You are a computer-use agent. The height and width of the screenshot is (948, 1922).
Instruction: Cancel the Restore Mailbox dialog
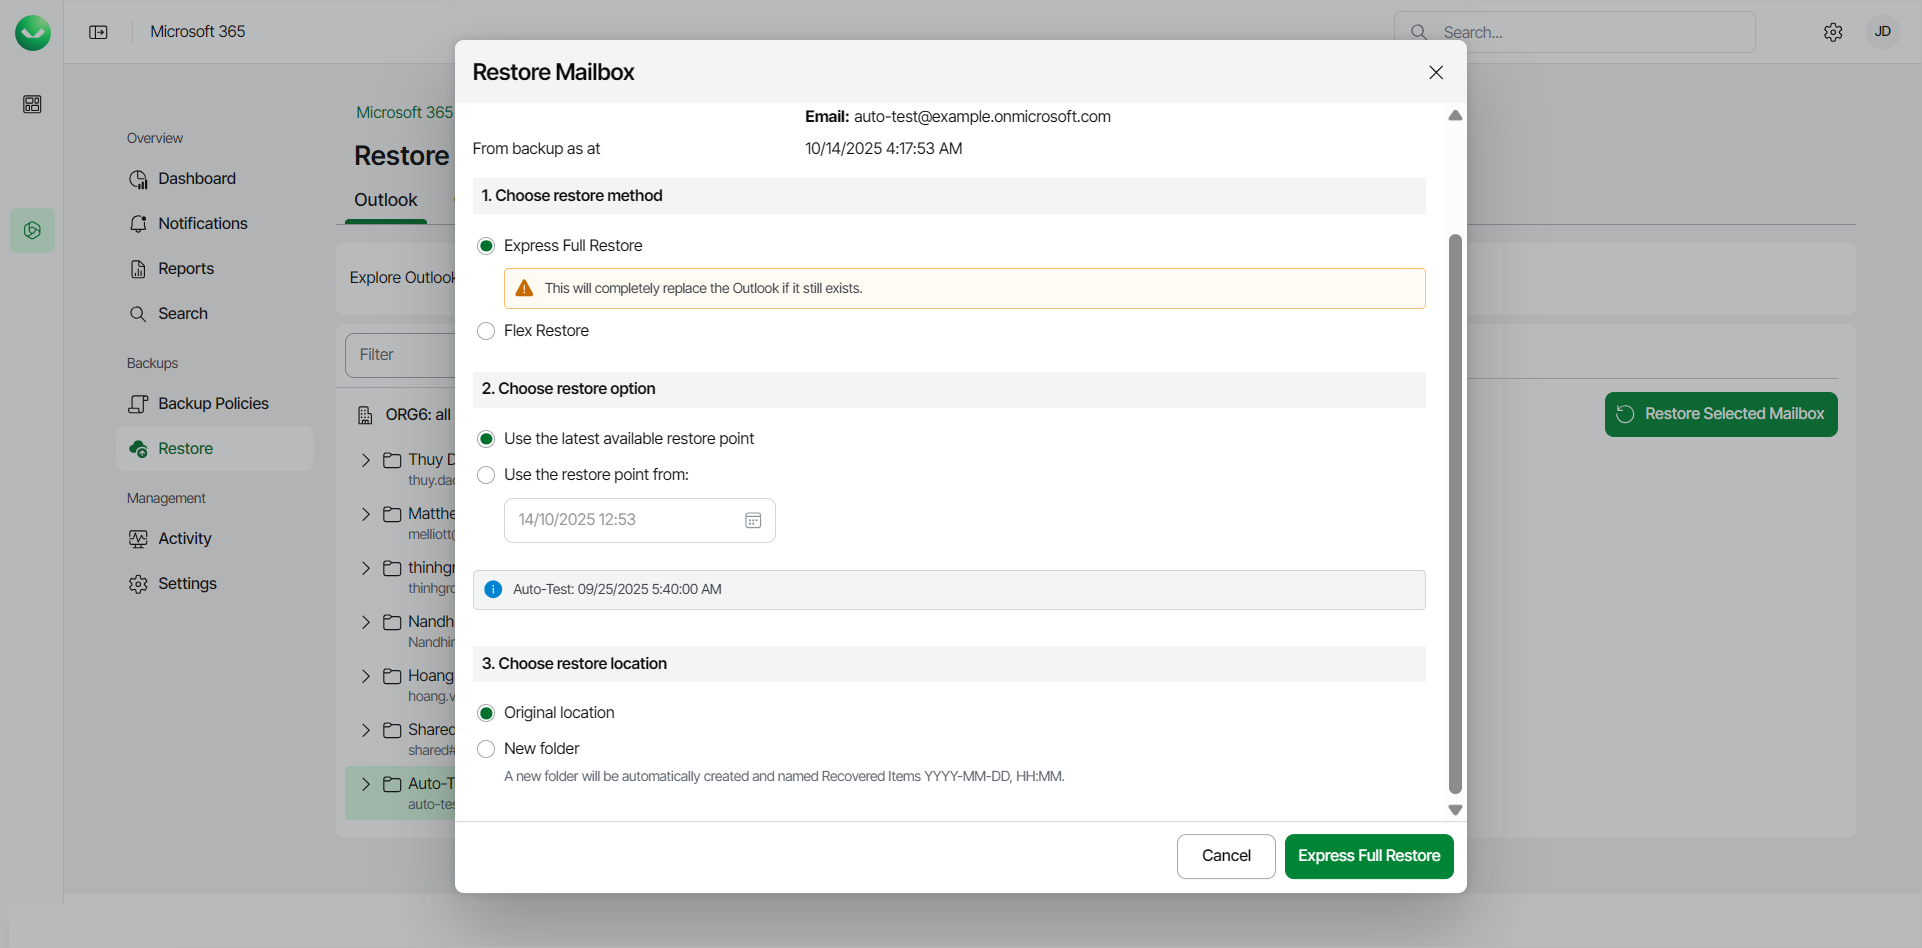(1225, 856)
